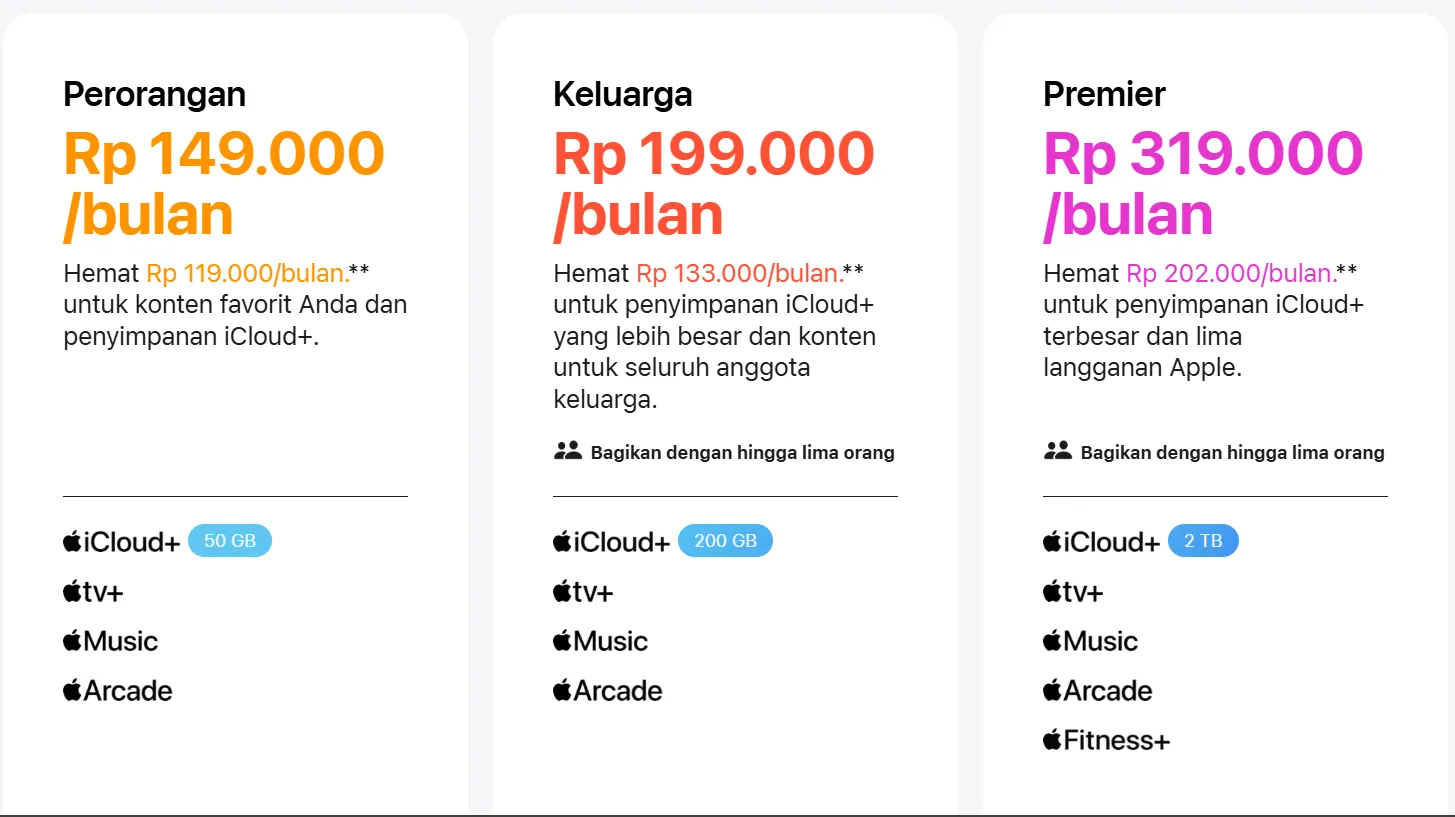Click the 2 TB storage badge
Viewport: 1455px width, 817px height.
1203,541
